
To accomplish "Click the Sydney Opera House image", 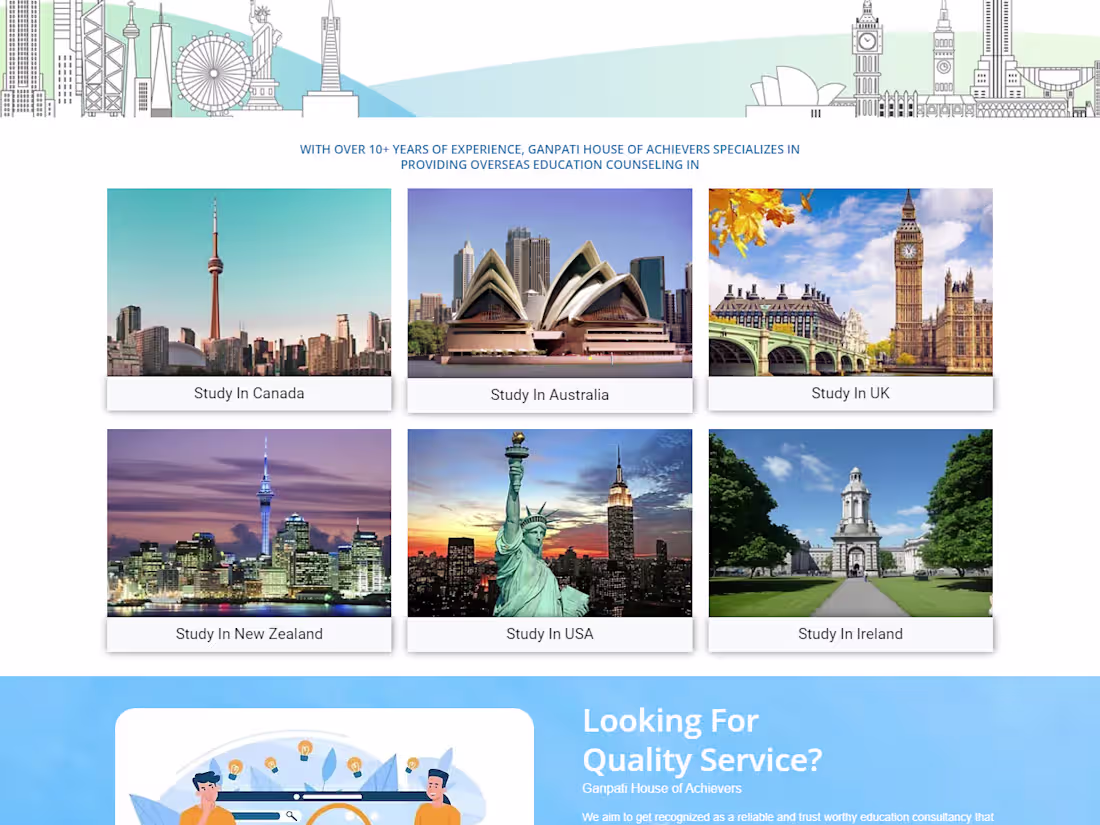I will pyautogui.click(x=549, y=282).
